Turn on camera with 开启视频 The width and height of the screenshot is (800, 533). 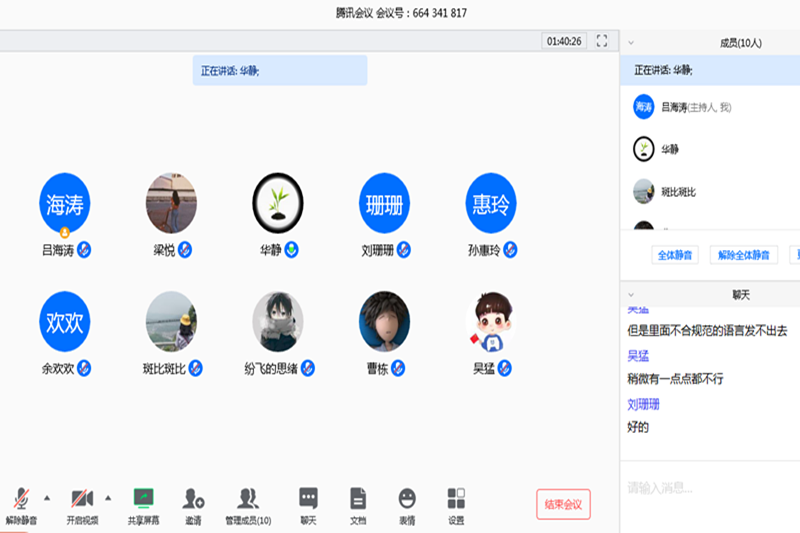(81, 504)
